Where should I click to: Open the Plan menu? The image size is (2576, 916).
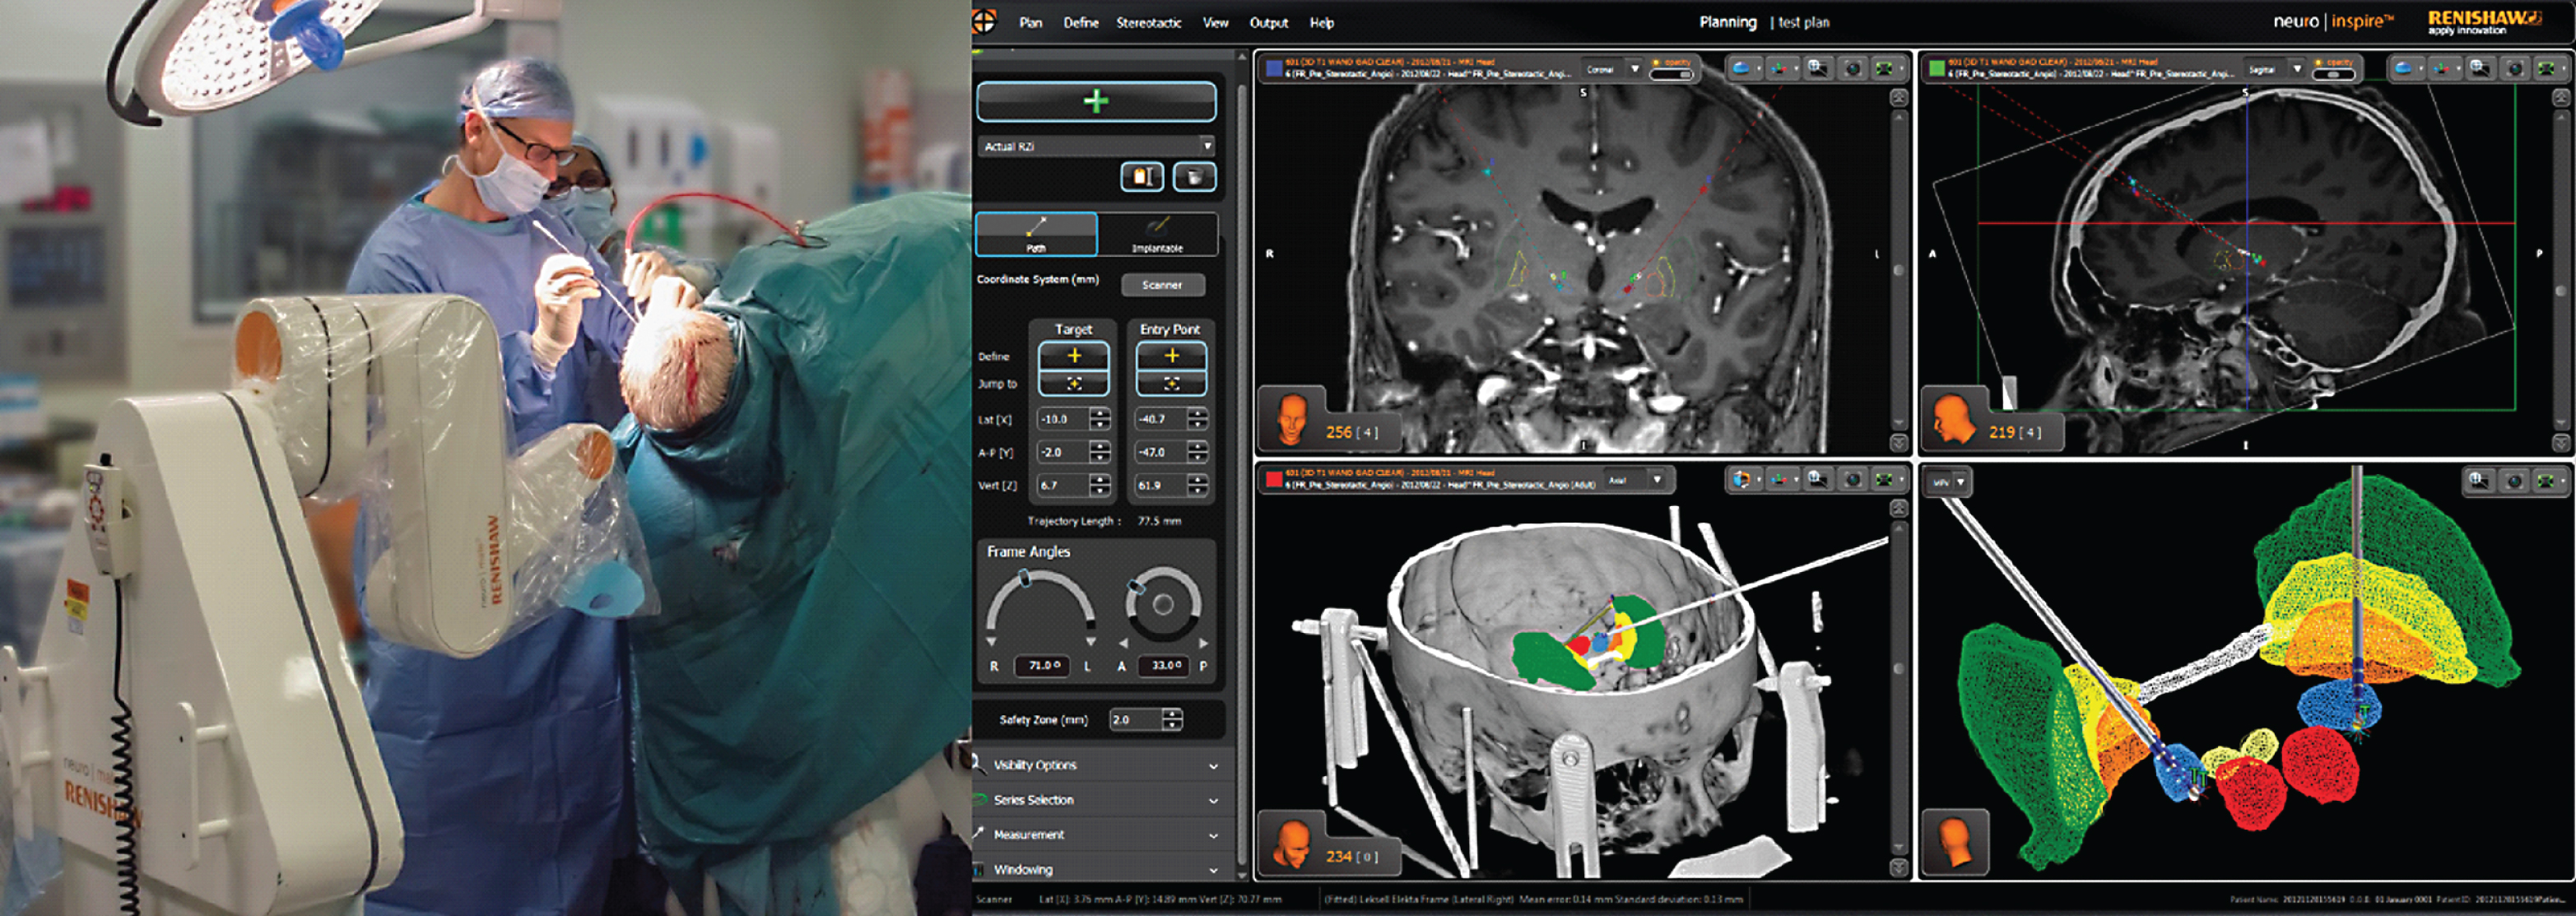[1030, 22]
